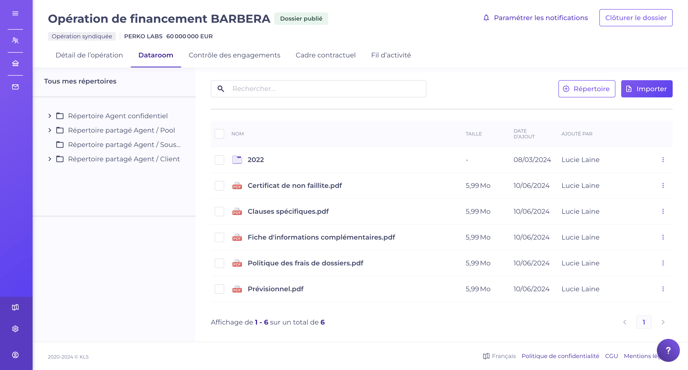Open the bank icon in the sidebar
The image size is (688, 370).
tap(15, 63)
